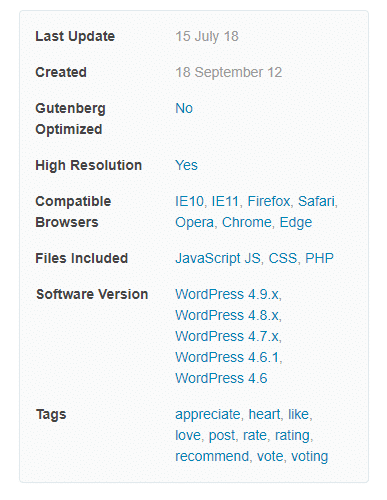Click the 'Tags' label
387x500 pixels.
[x=51, y=414]
